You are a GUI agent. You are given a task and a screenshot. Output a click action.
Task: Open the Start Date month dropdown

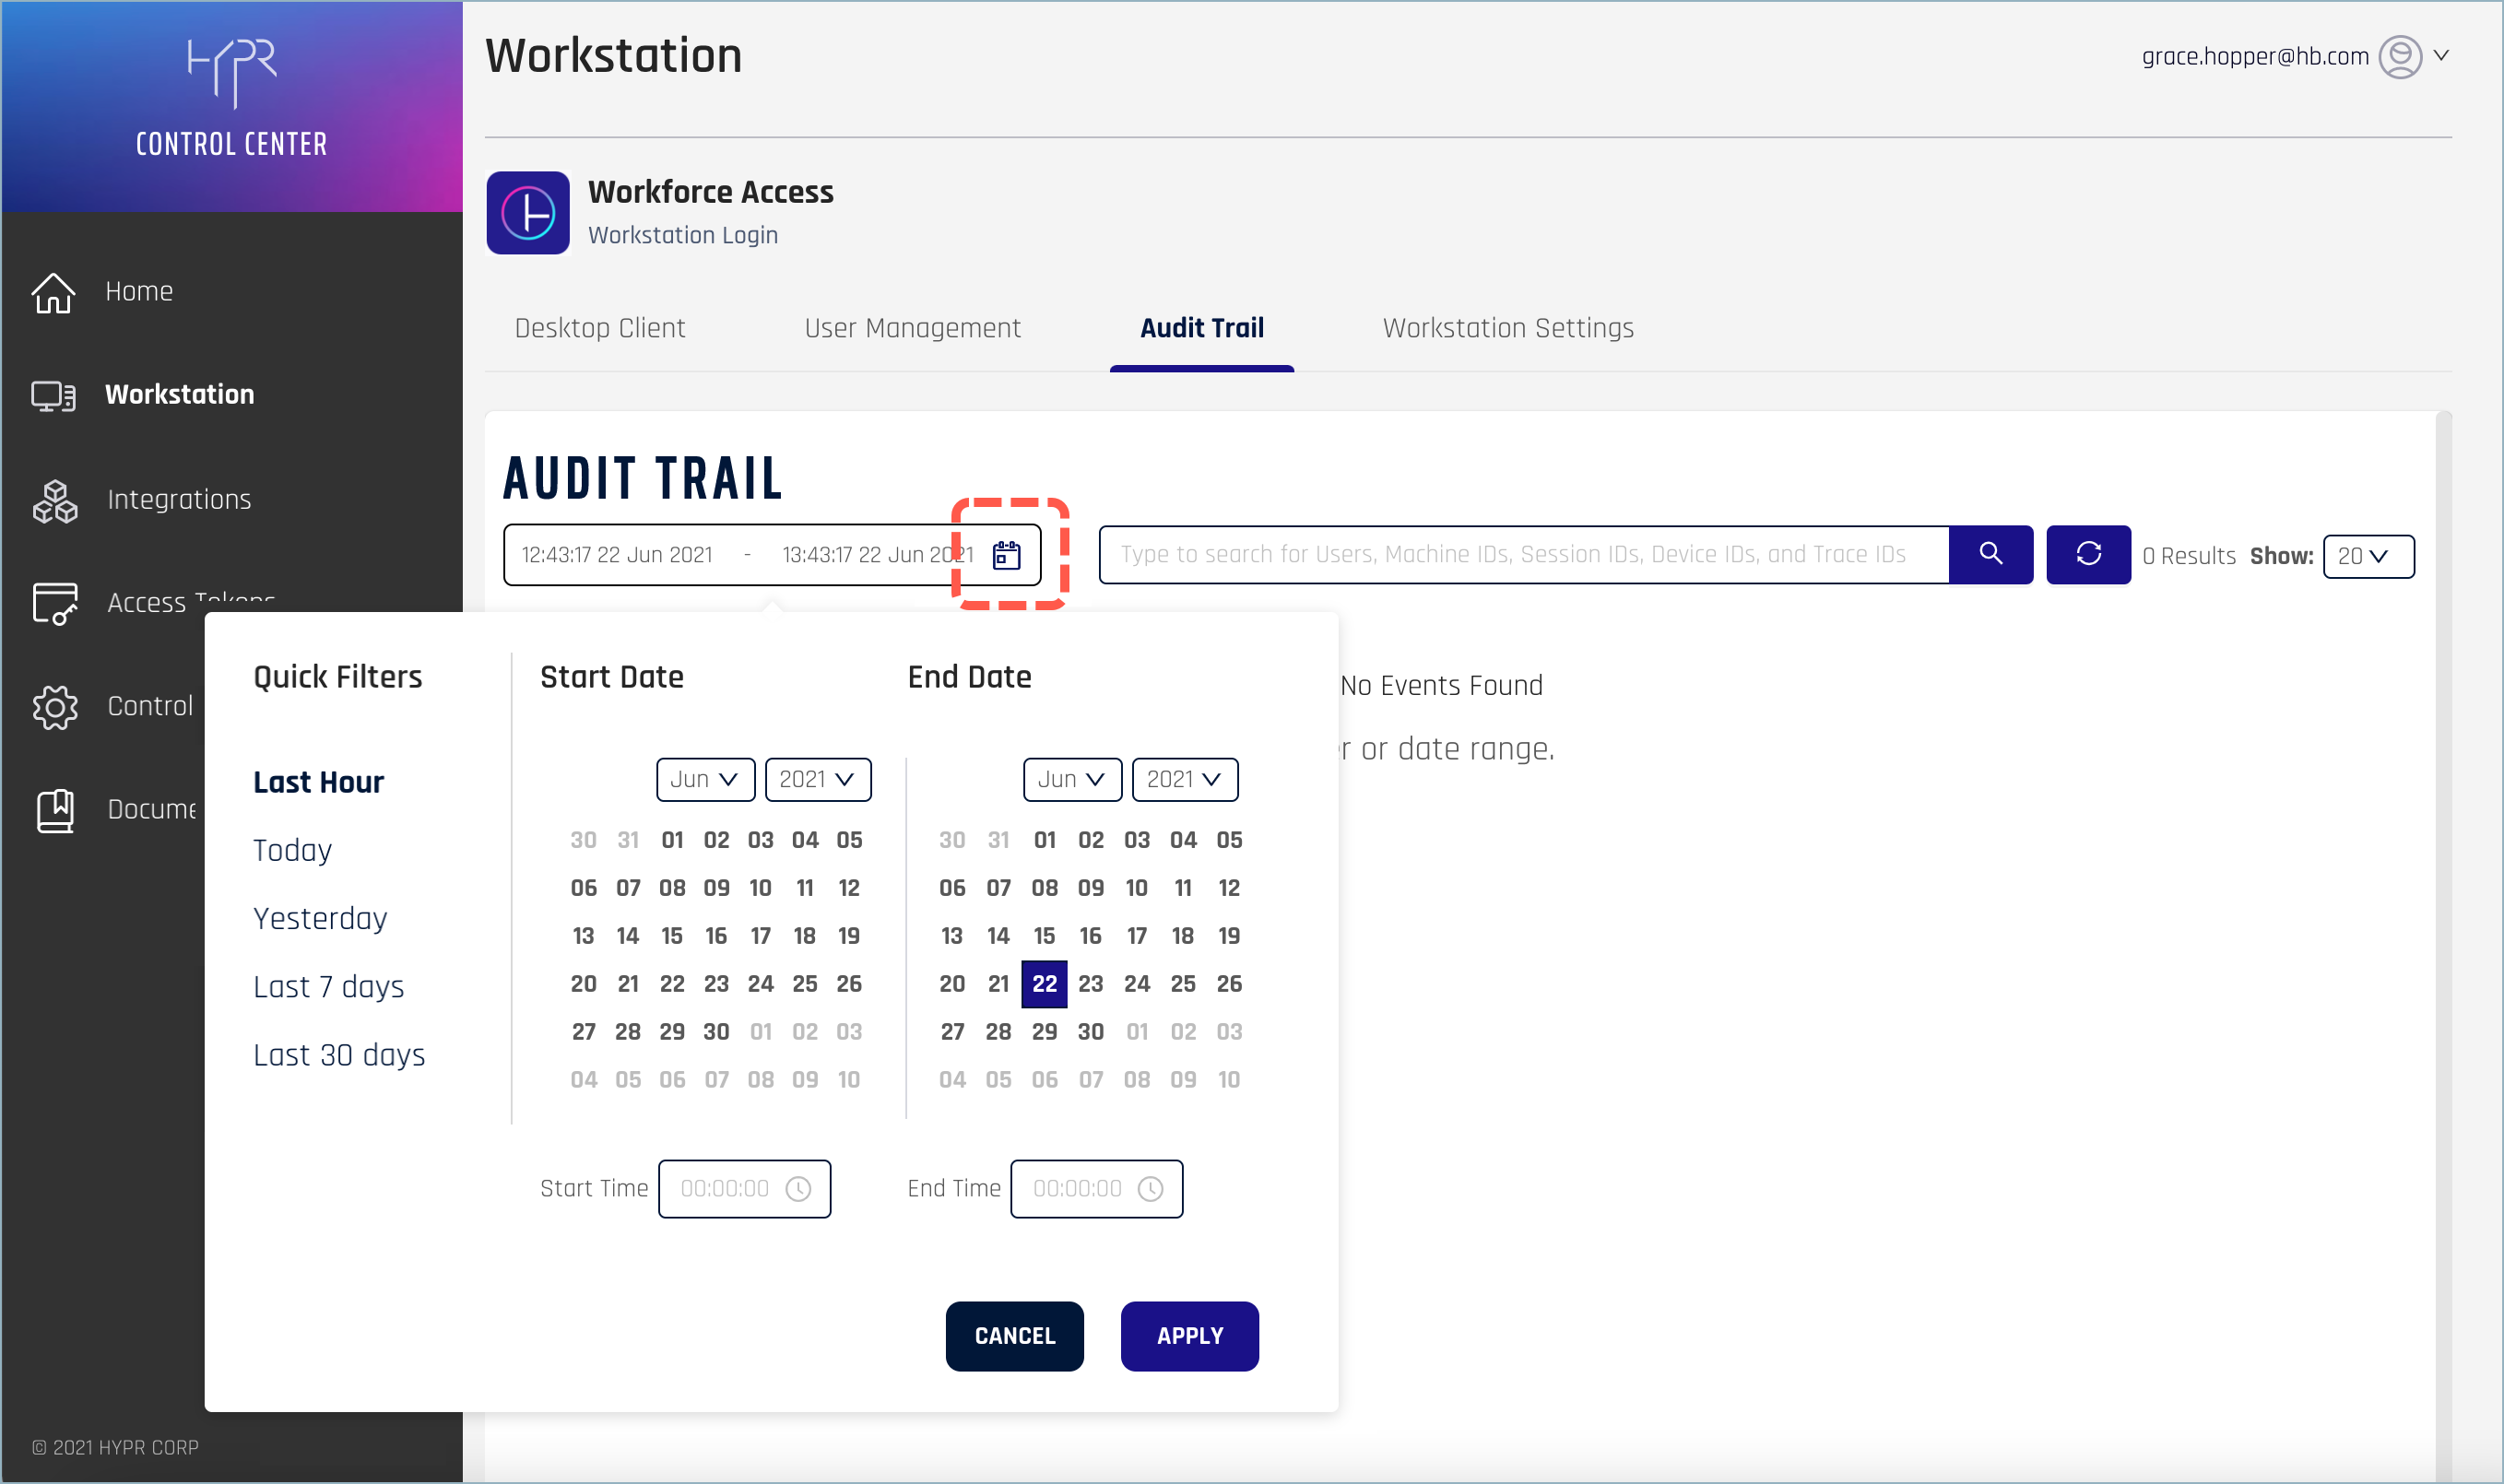[x=705, y=780]
